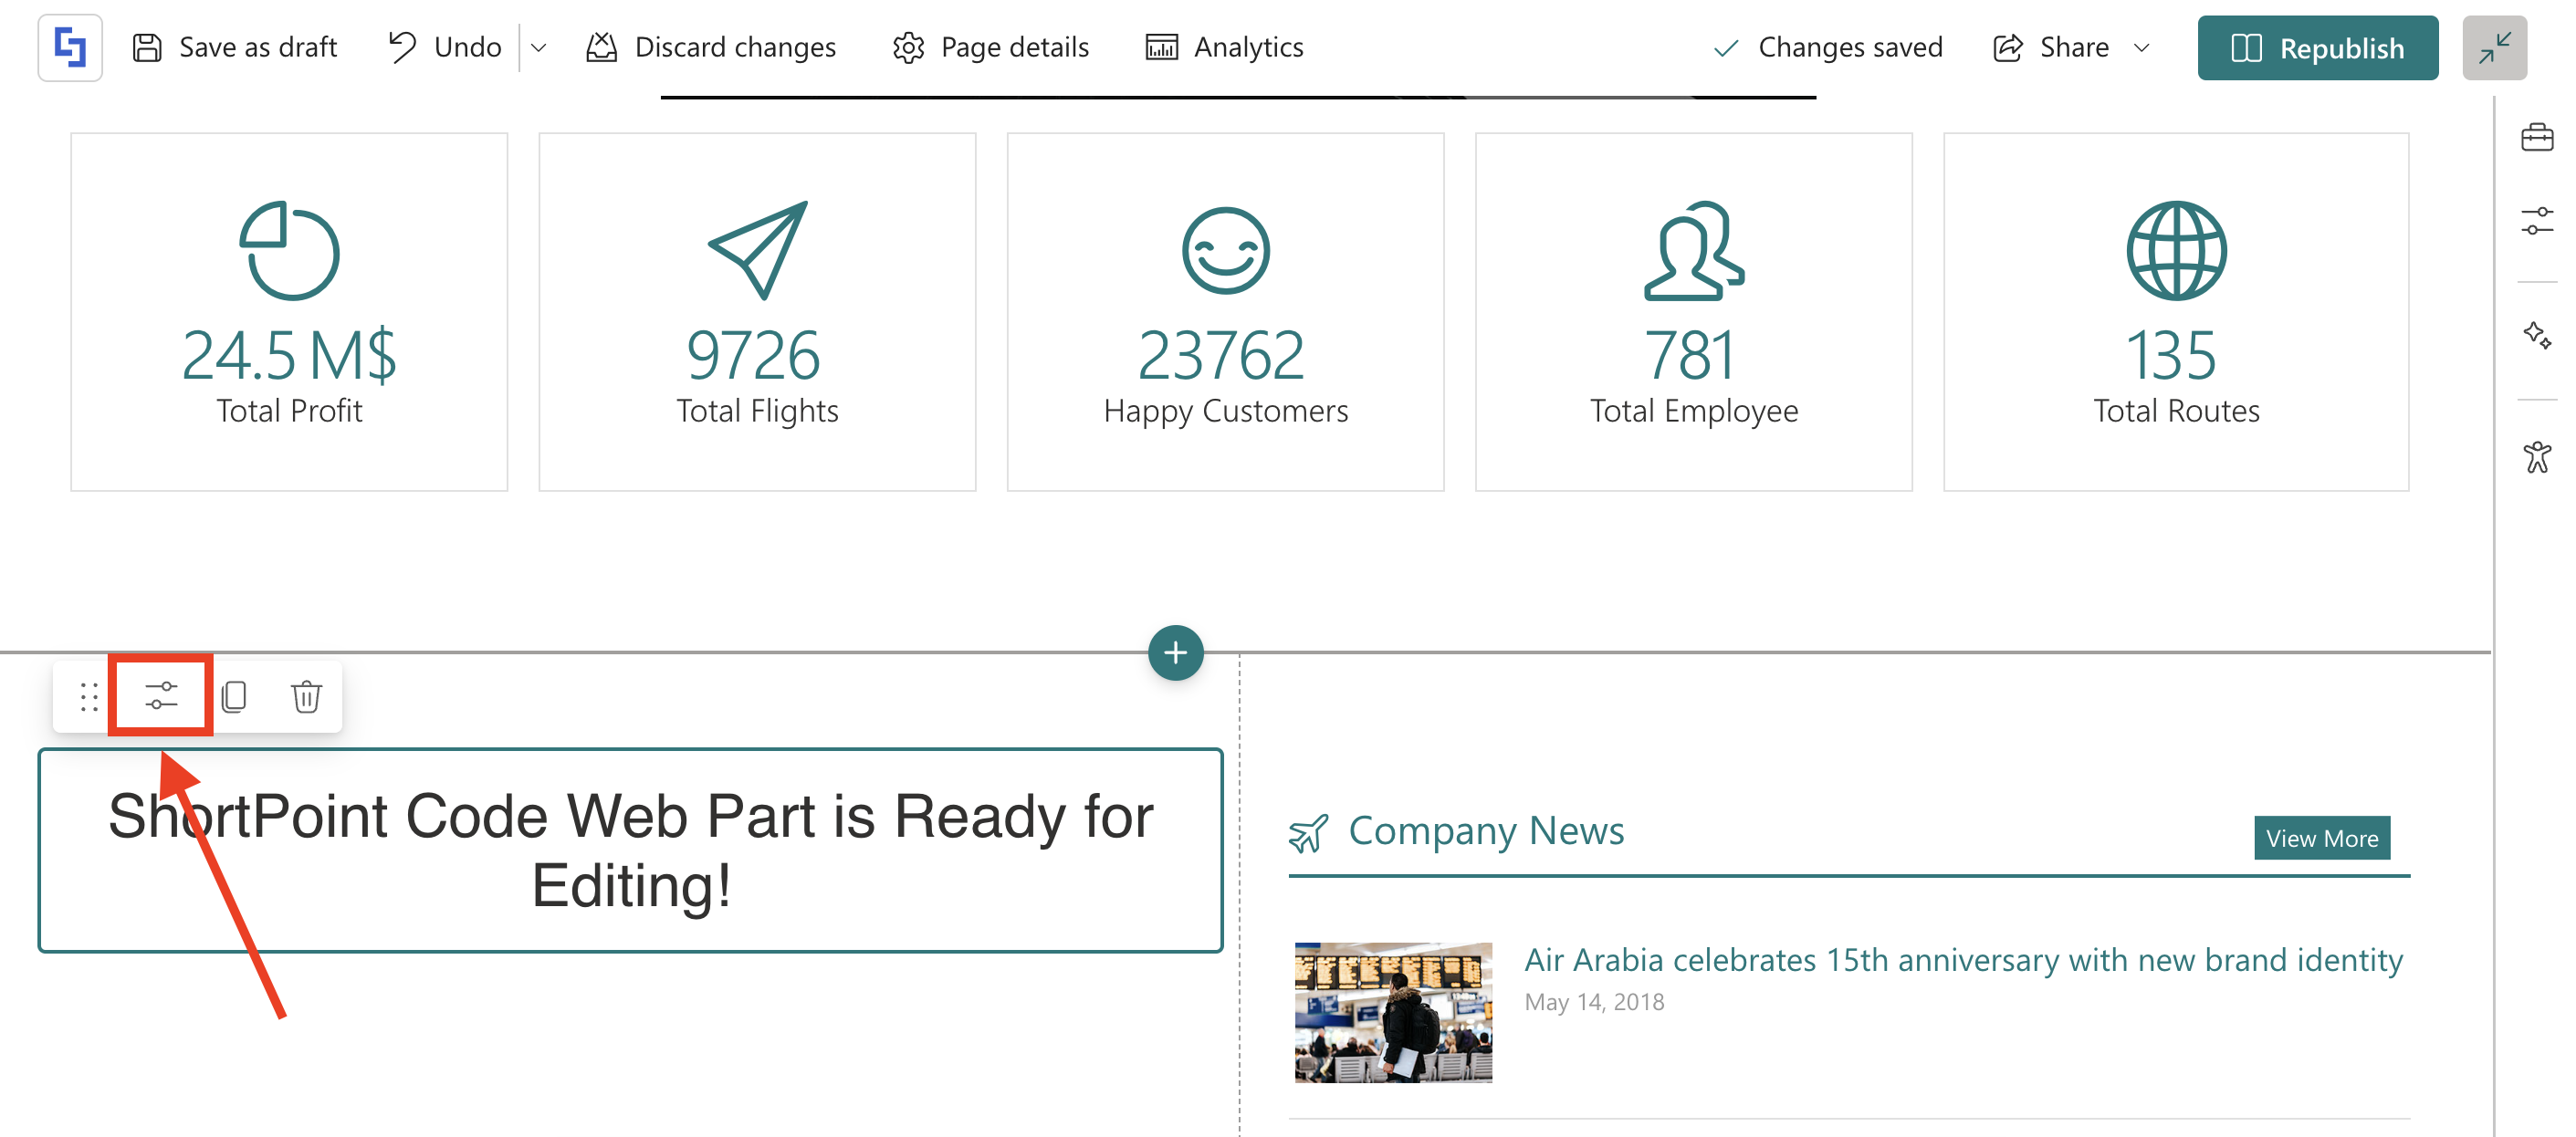Open Page details
Screen dimensions: 2576x1137
click(x=991, y=48)
